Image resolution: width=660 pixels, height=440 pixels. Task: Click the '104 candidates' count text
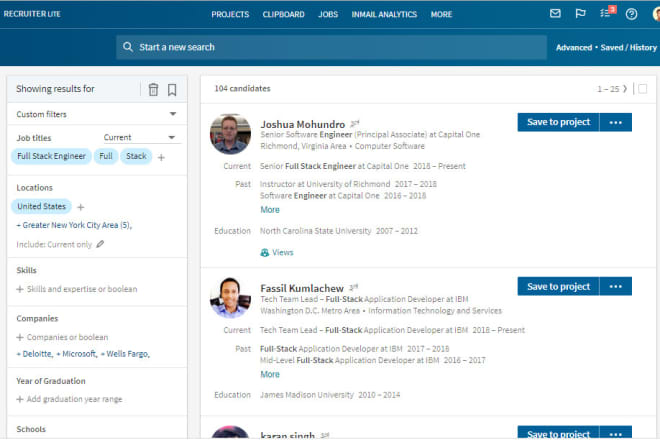pyautogui.click(x=242, y=88)
